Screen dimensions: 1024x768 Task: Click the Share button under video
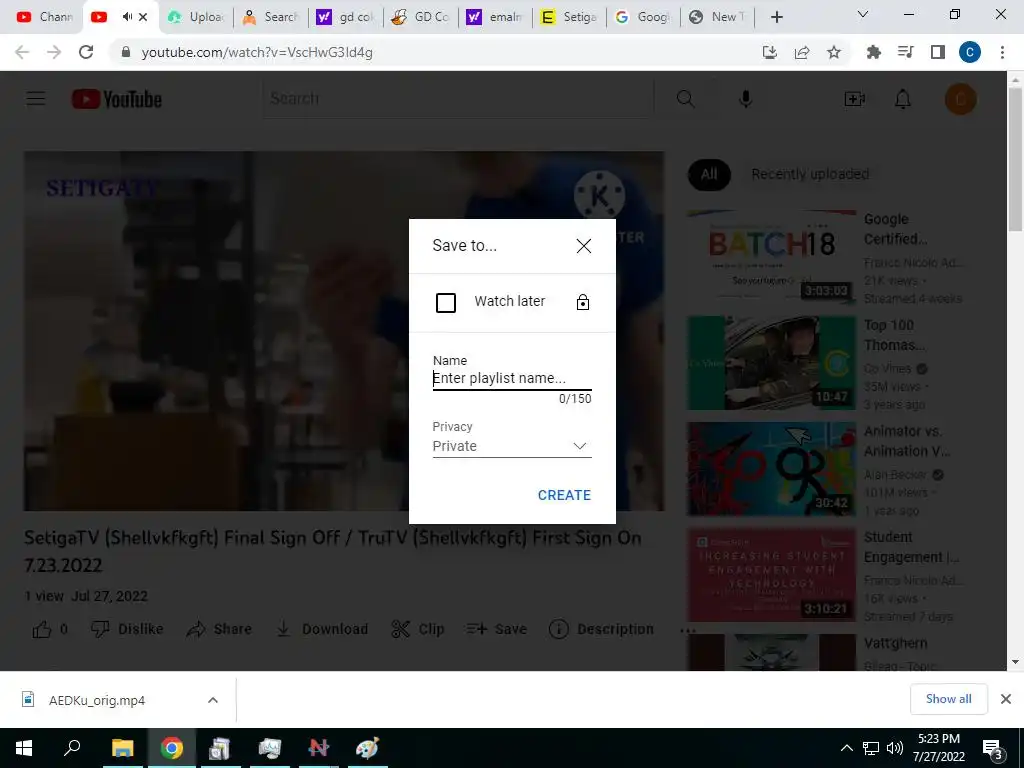click(219, 629)
